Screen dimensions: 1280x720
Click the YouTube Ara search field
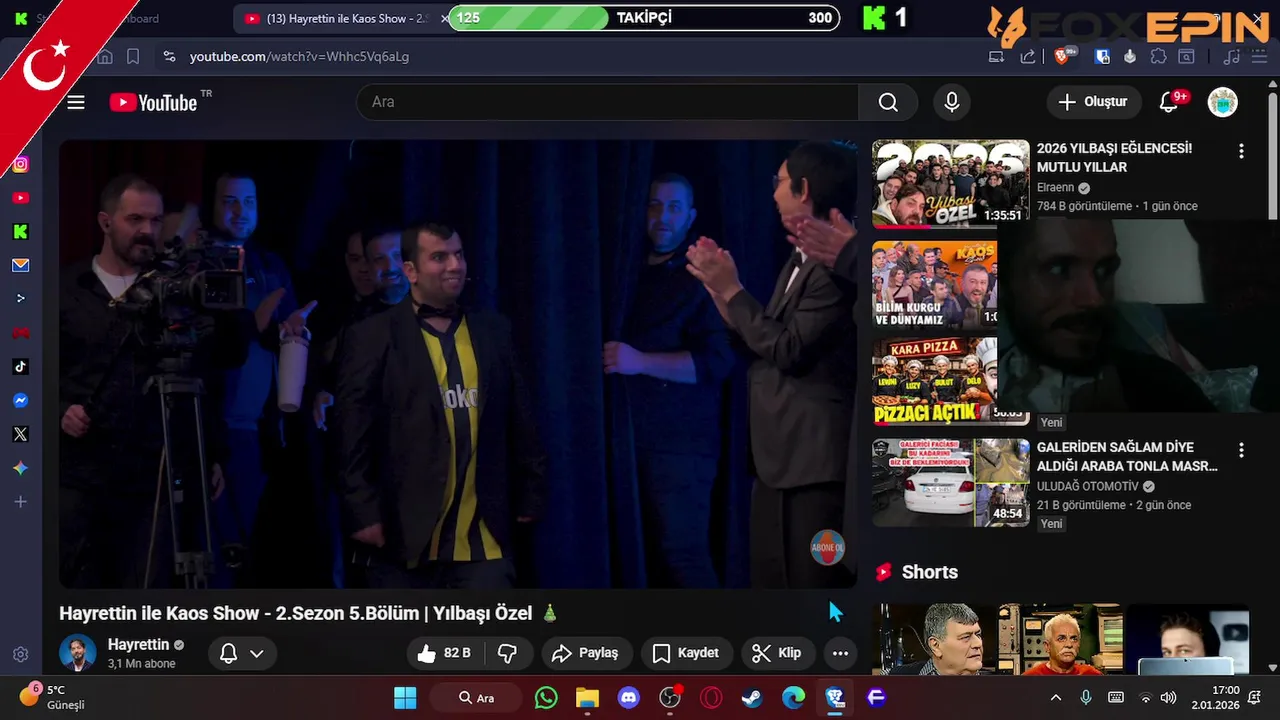[x=608, y=102]
